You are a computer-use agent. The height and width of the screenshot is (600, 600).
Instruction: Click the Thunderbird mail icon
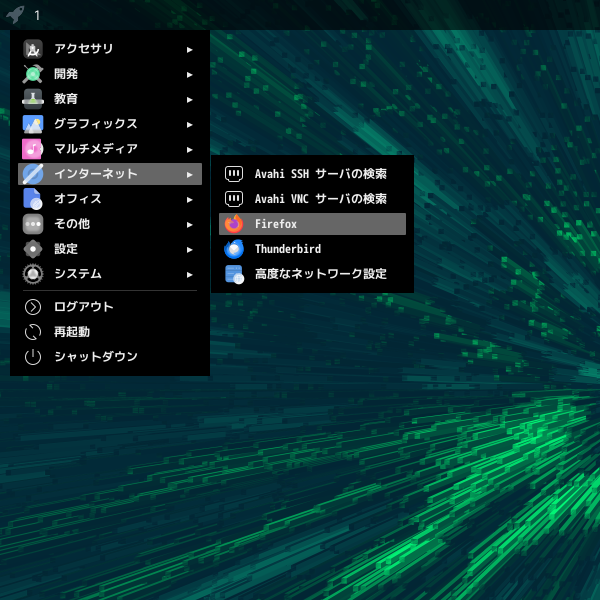pyautogui.click(x=234, y=249)
